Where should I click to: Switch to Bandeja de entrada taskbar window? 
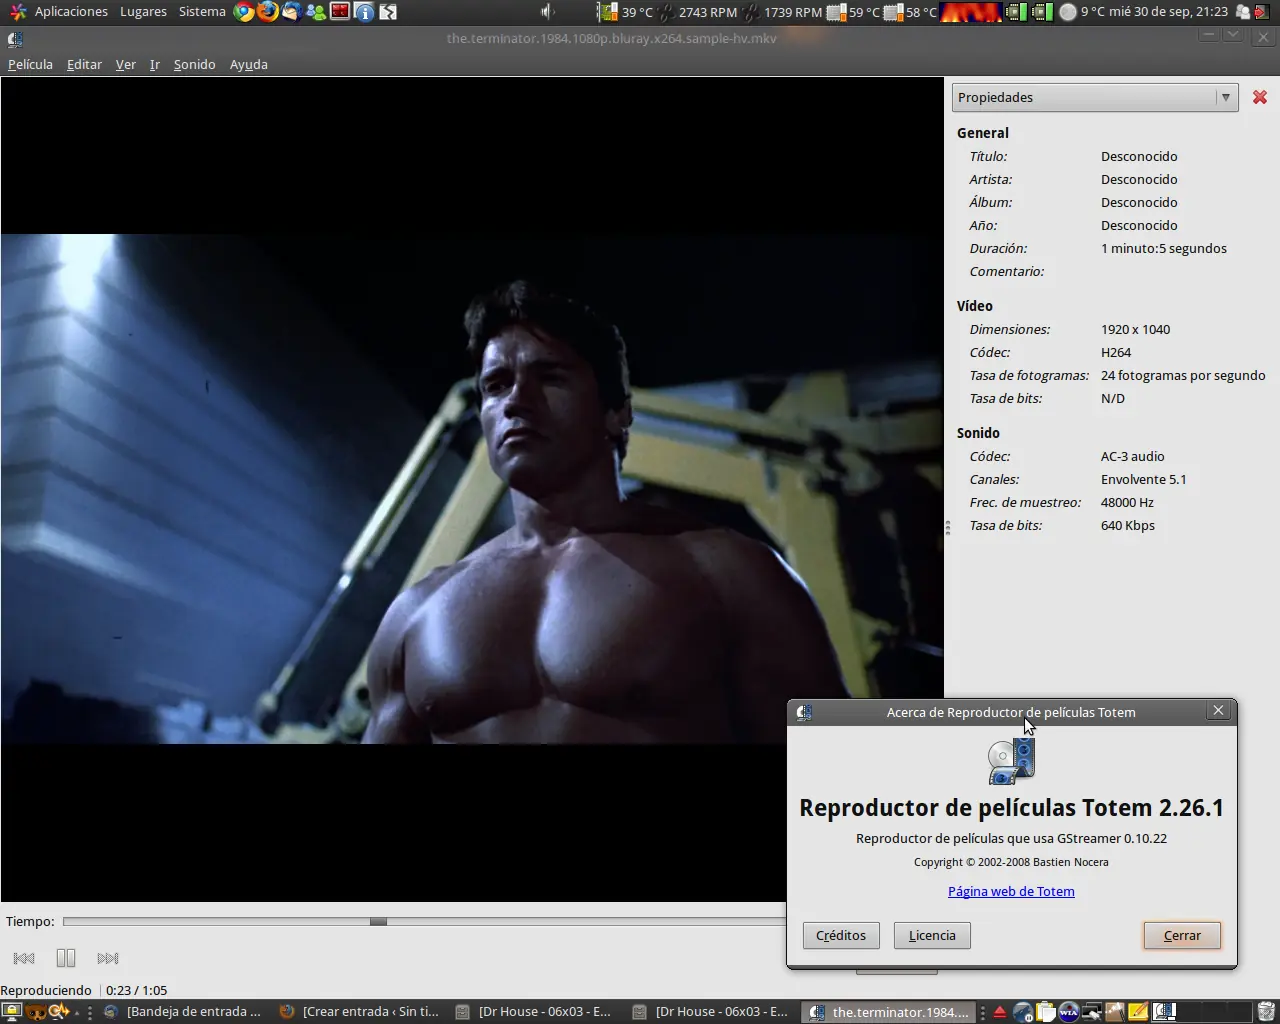pyautogui.click(x=185, y=1012)
